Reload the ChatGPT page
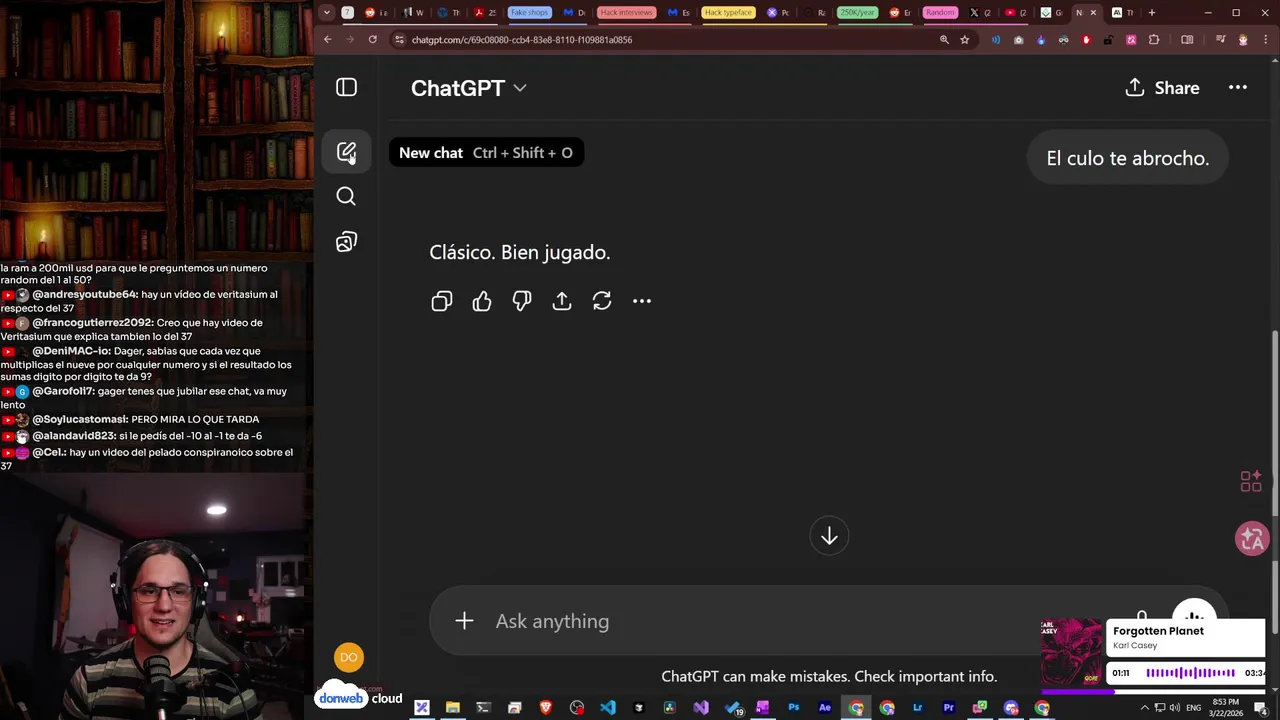Image resolution: width=1280 pixels, height=720 pixels. pyautogui.click(x=372, y=40)
